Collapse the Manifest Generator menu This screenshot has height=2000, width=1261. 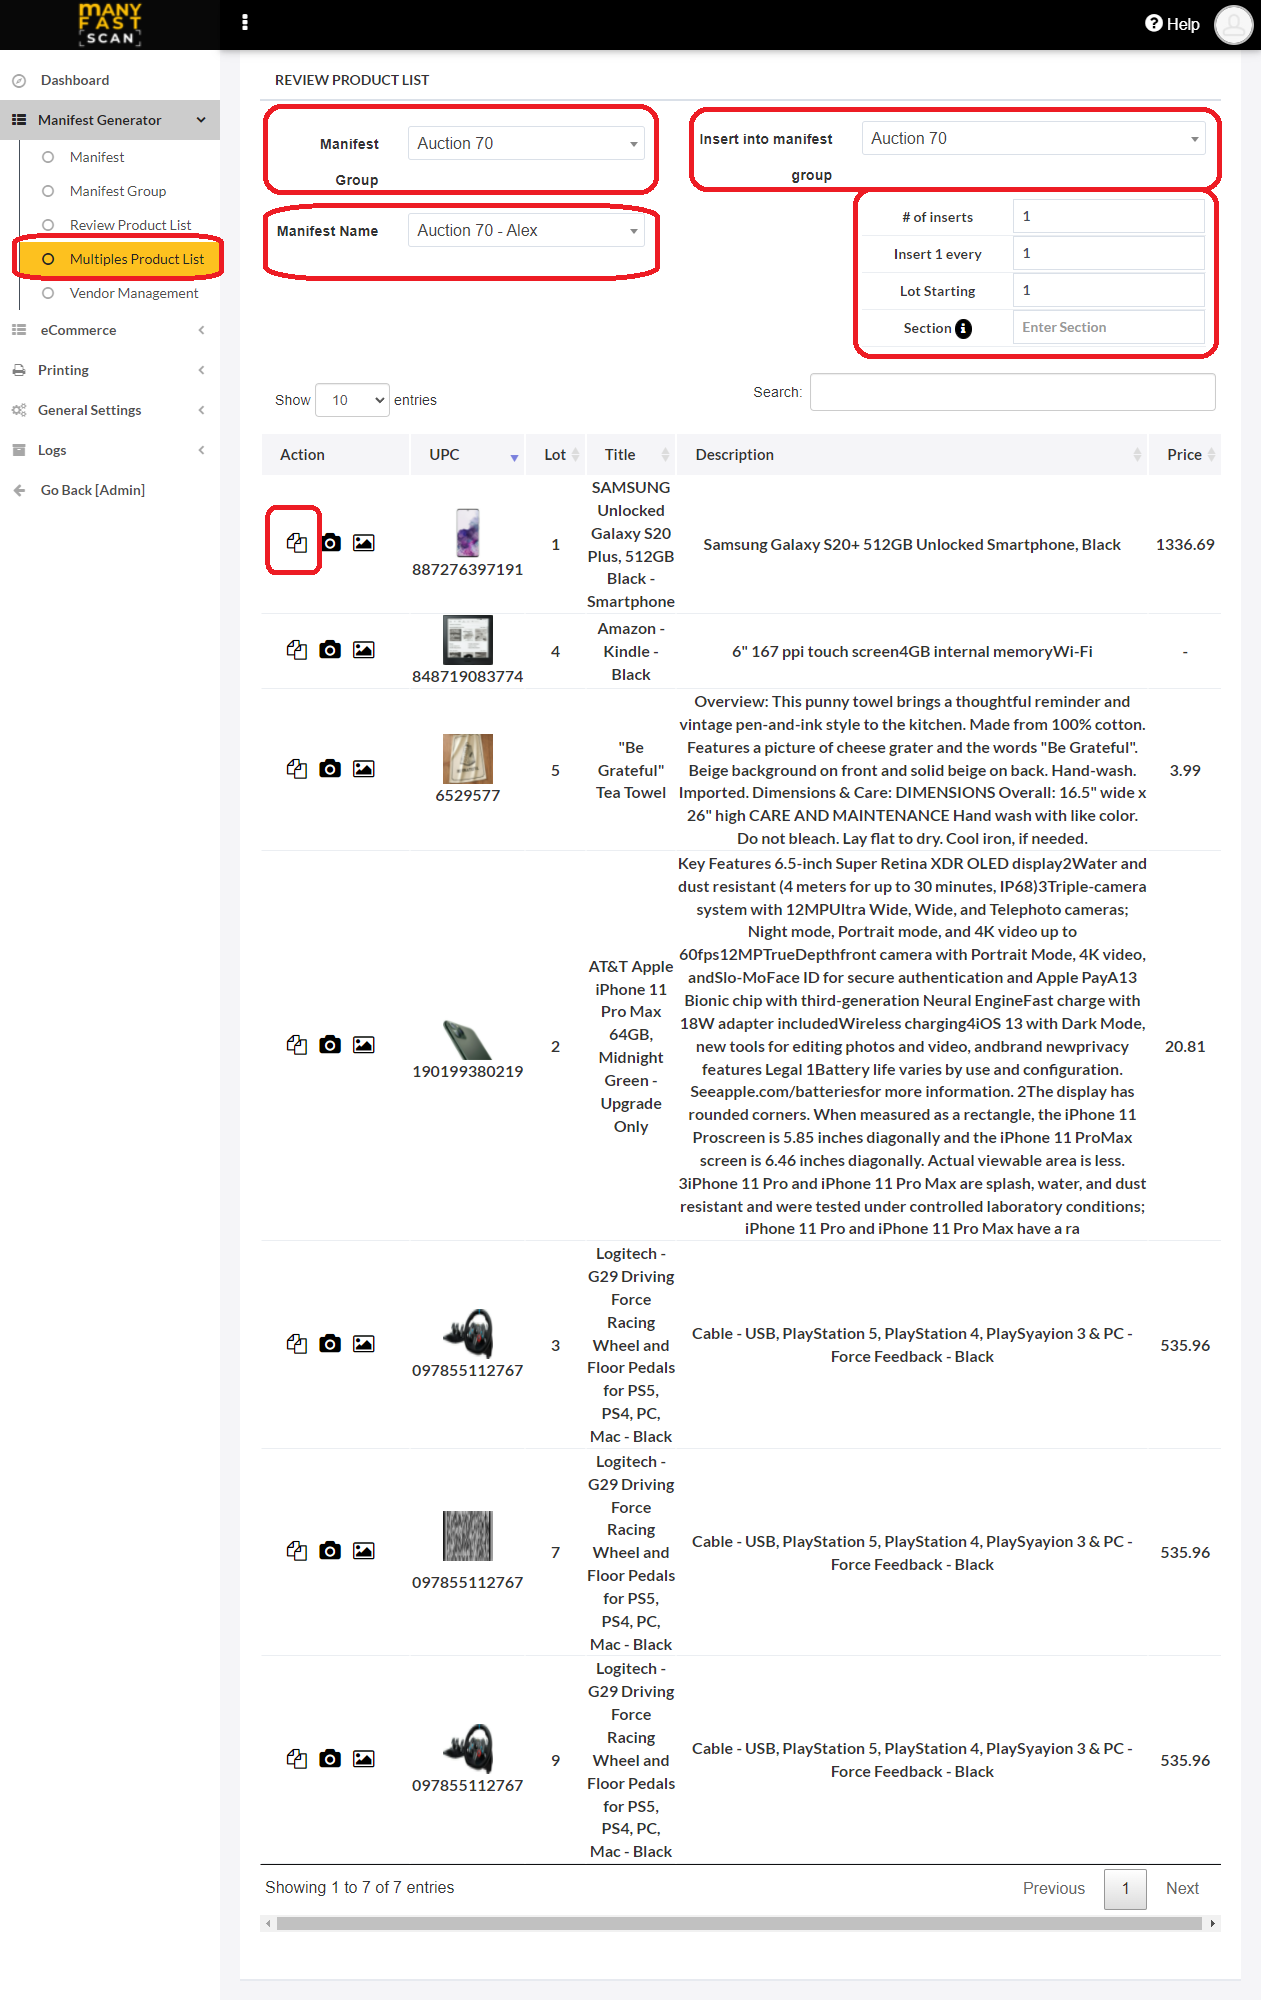coord(110,120)
